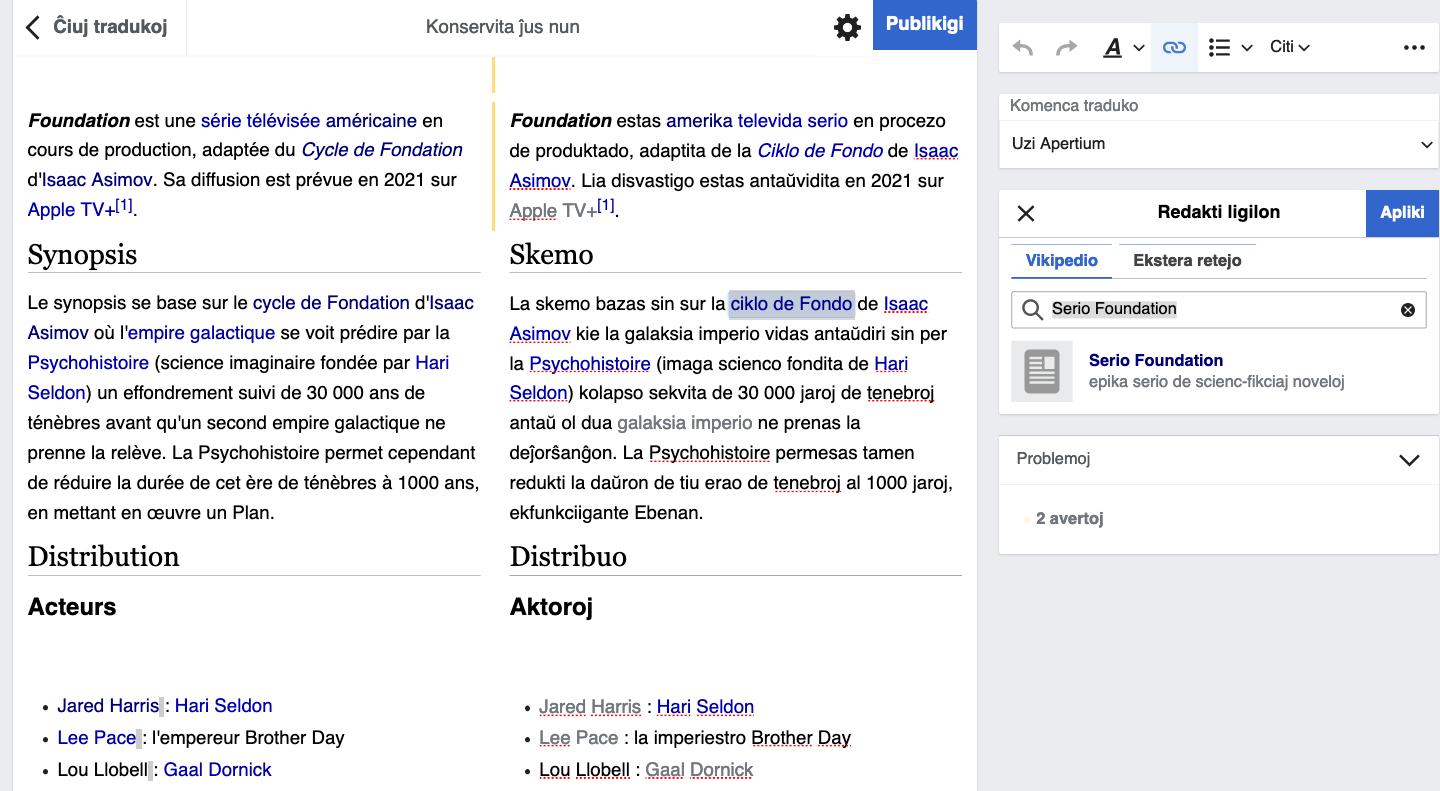Screen dimensions: 1440x791
Task: Open the Uzi Apertium translation dropdown
Action: coord(1219,144)
